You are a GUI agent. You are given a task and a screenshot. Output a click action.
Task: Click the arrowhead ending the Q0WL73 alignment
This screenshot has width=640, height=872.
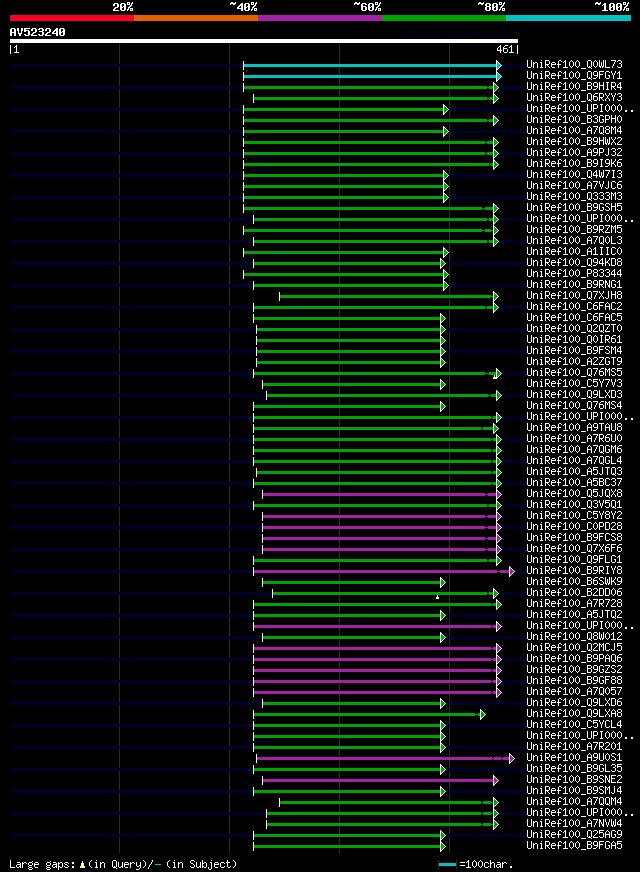click(x=499, y=66)
